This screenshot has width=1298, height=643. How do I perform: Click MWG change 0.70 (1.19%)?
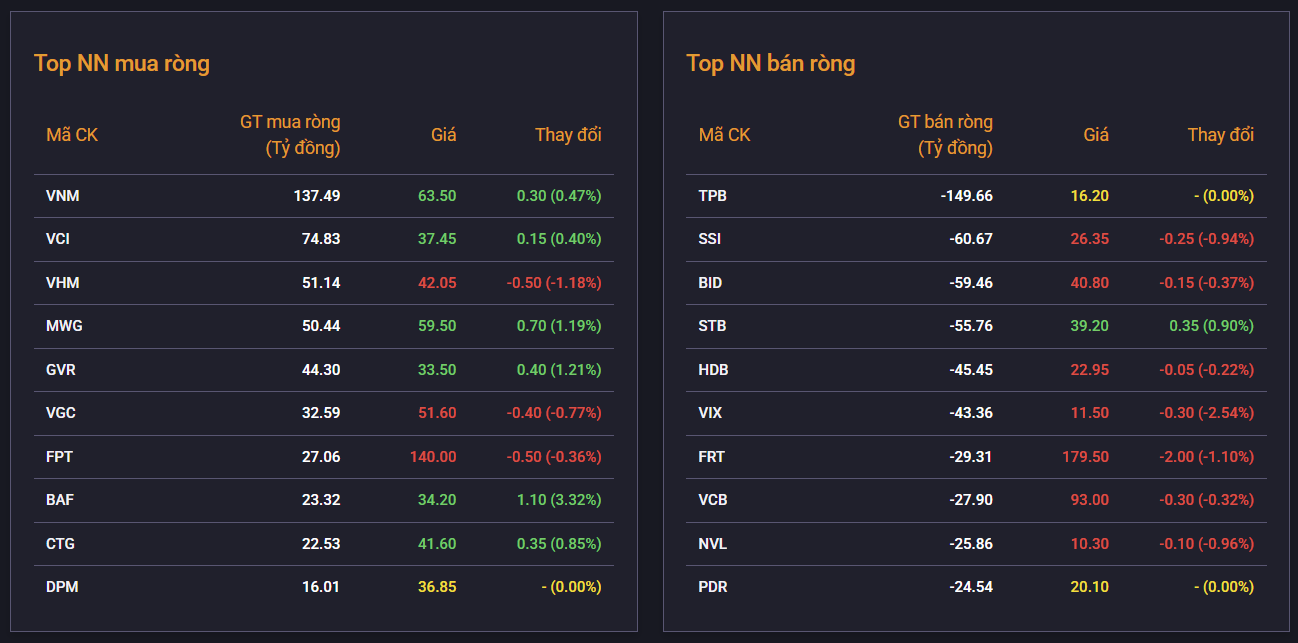click(x=559, y=326)
